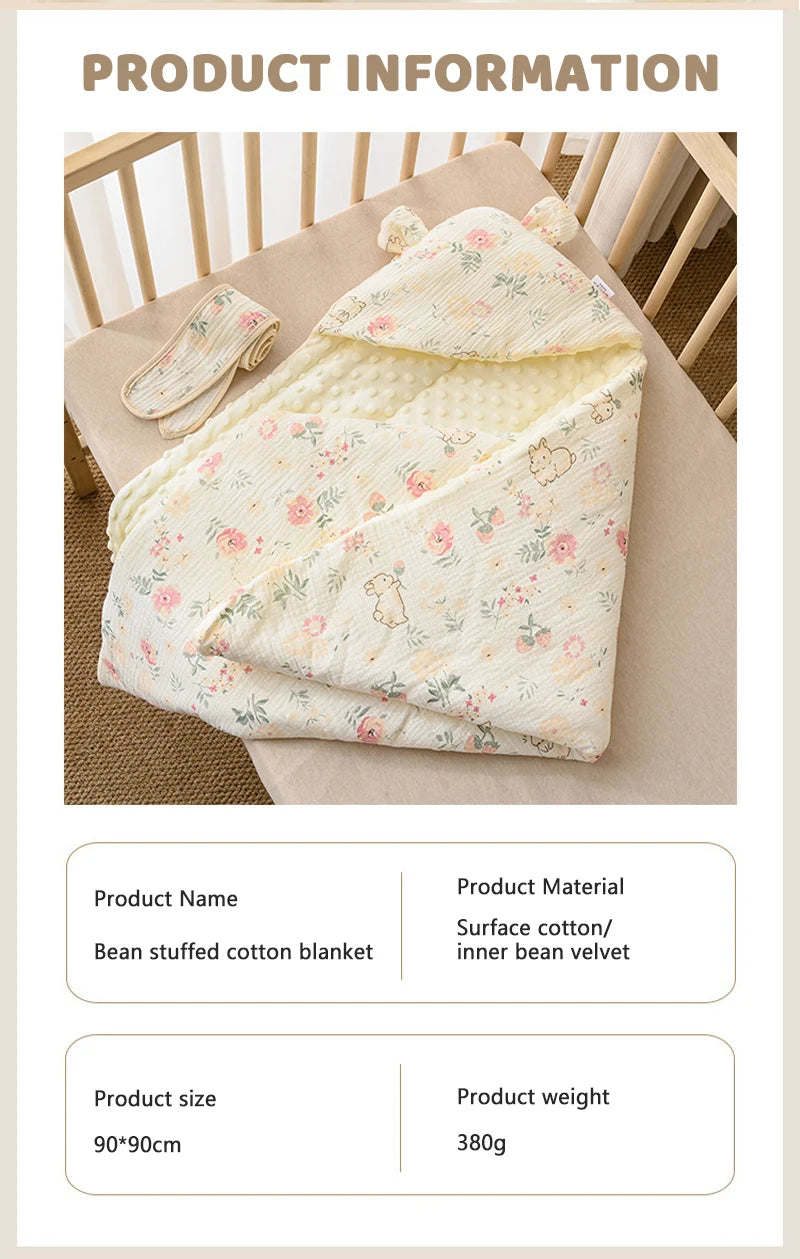Click the Product Material label
This screenshot has height=1259, width=800.
coord(540,886)
